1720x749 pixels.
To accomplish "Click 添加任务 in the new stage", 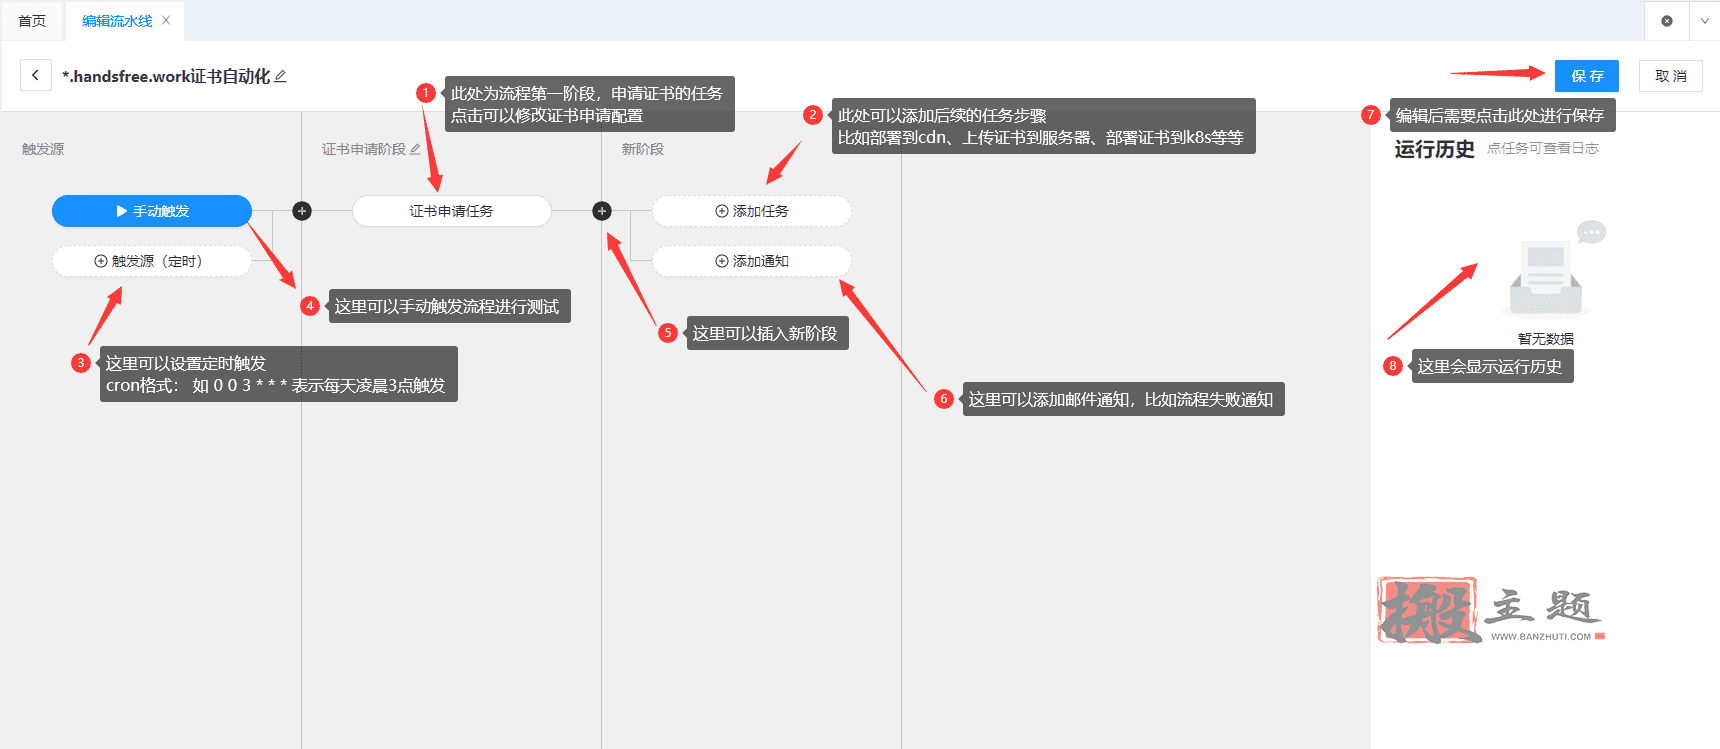I will click(x=752, y=211).
